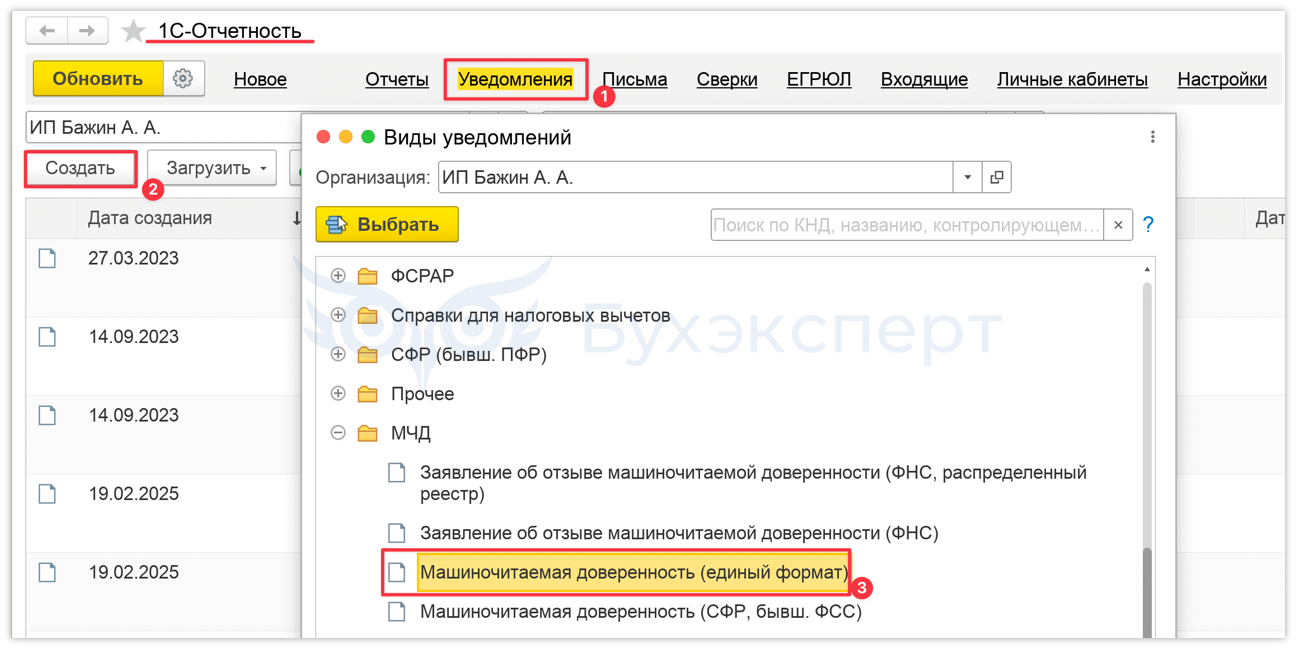Open help with the question mark icon

pyautogui.click(x=1148, y=225)
